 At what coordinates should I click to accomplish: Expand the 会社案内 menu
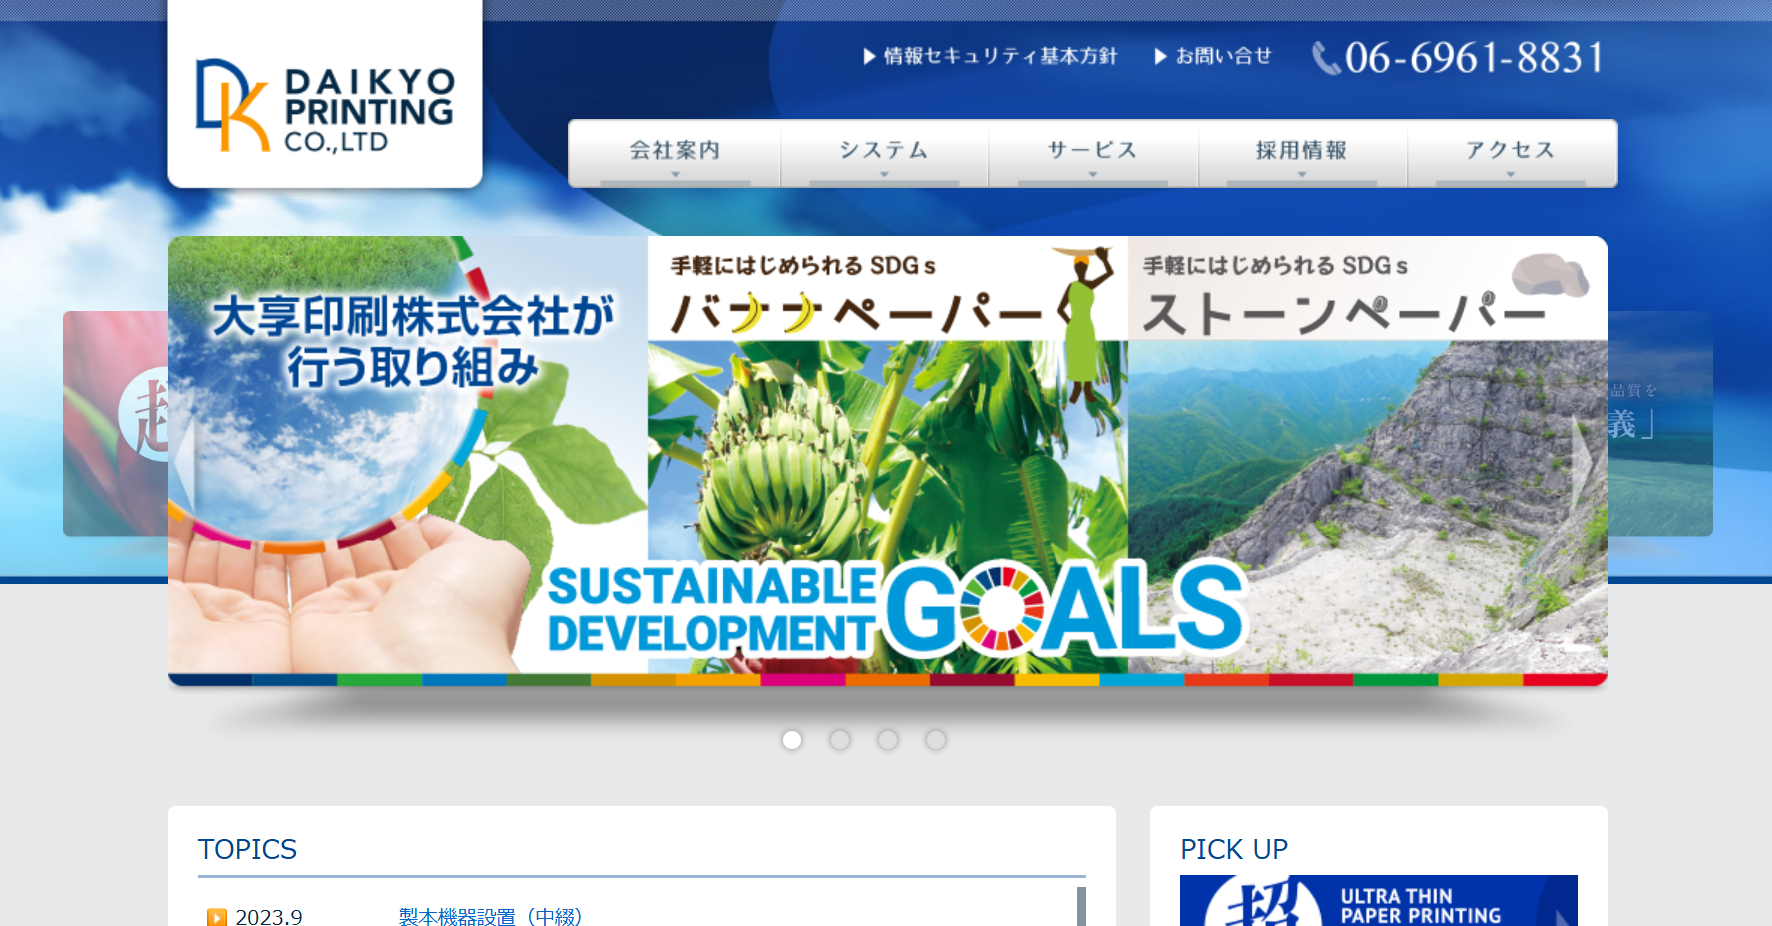click(675, 153)
